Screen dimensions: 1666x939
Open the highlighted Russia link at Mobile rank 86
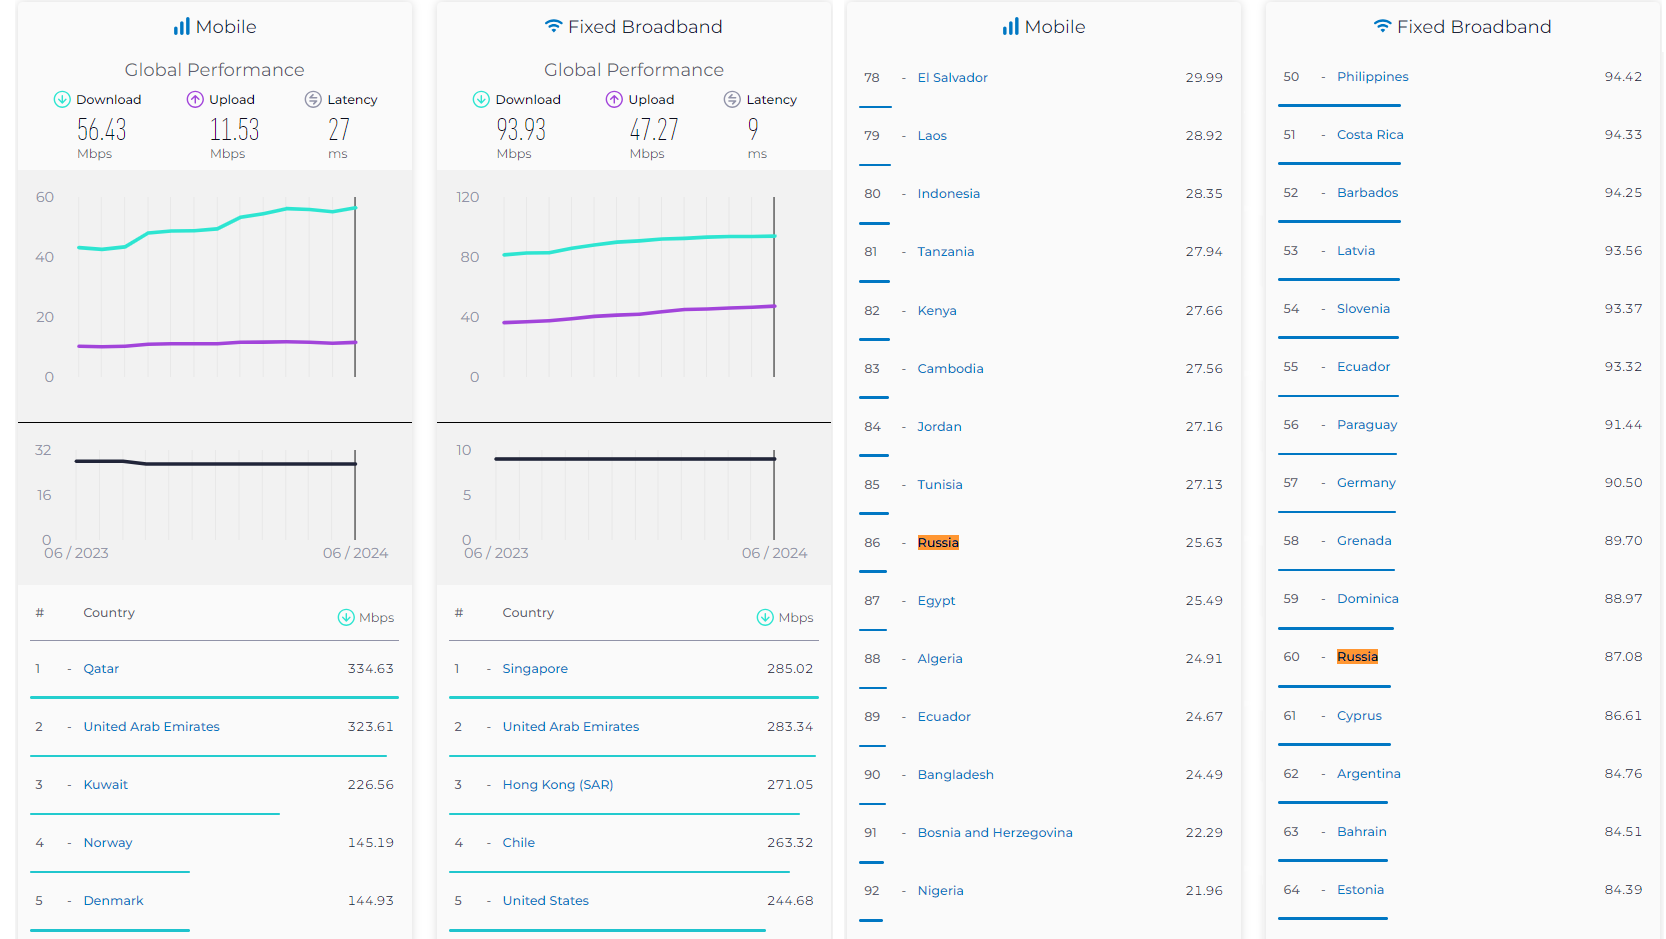[x=938, y=543]
